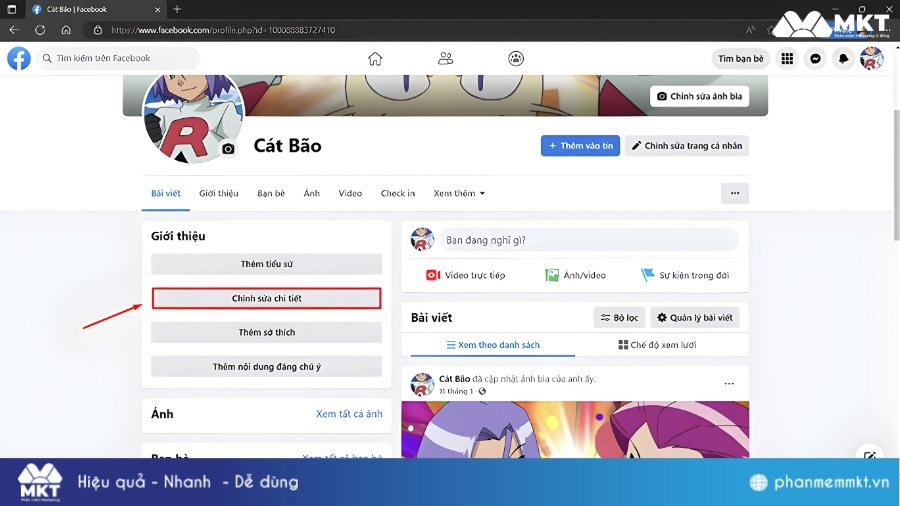900x506 pixels.
Task: Click Thêm nội dung đáng chú ý button
Action: (x=266, y=367)
